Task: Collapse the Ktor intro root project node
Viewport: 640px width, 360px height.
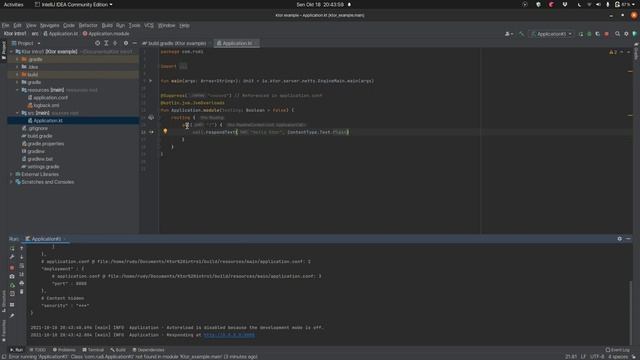Action: coord(11,52)
